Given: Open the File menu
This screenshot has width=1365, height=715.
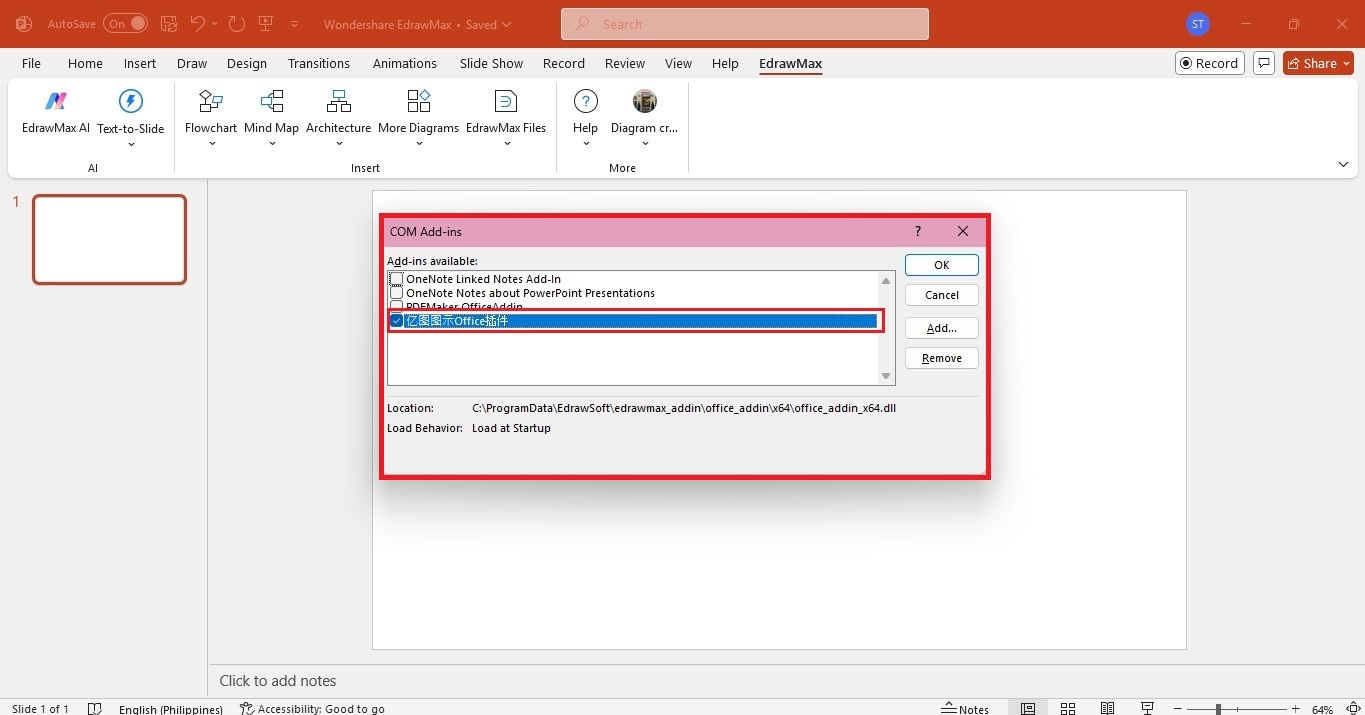Looking at the screenshot, I should click(x=32, y=63).
